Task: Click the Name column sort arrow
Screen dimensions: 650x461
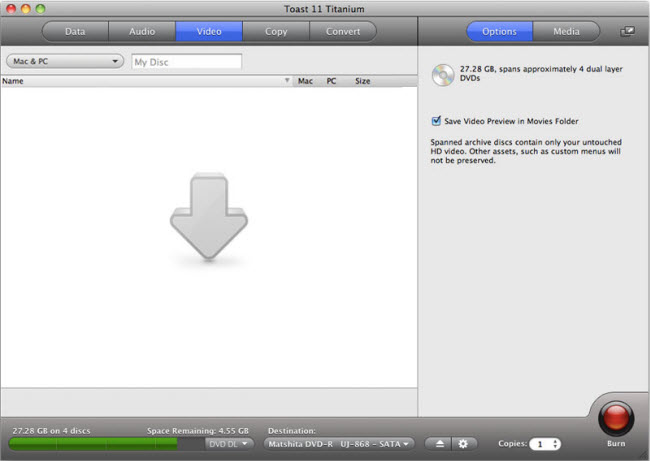Action: point(287,80)
